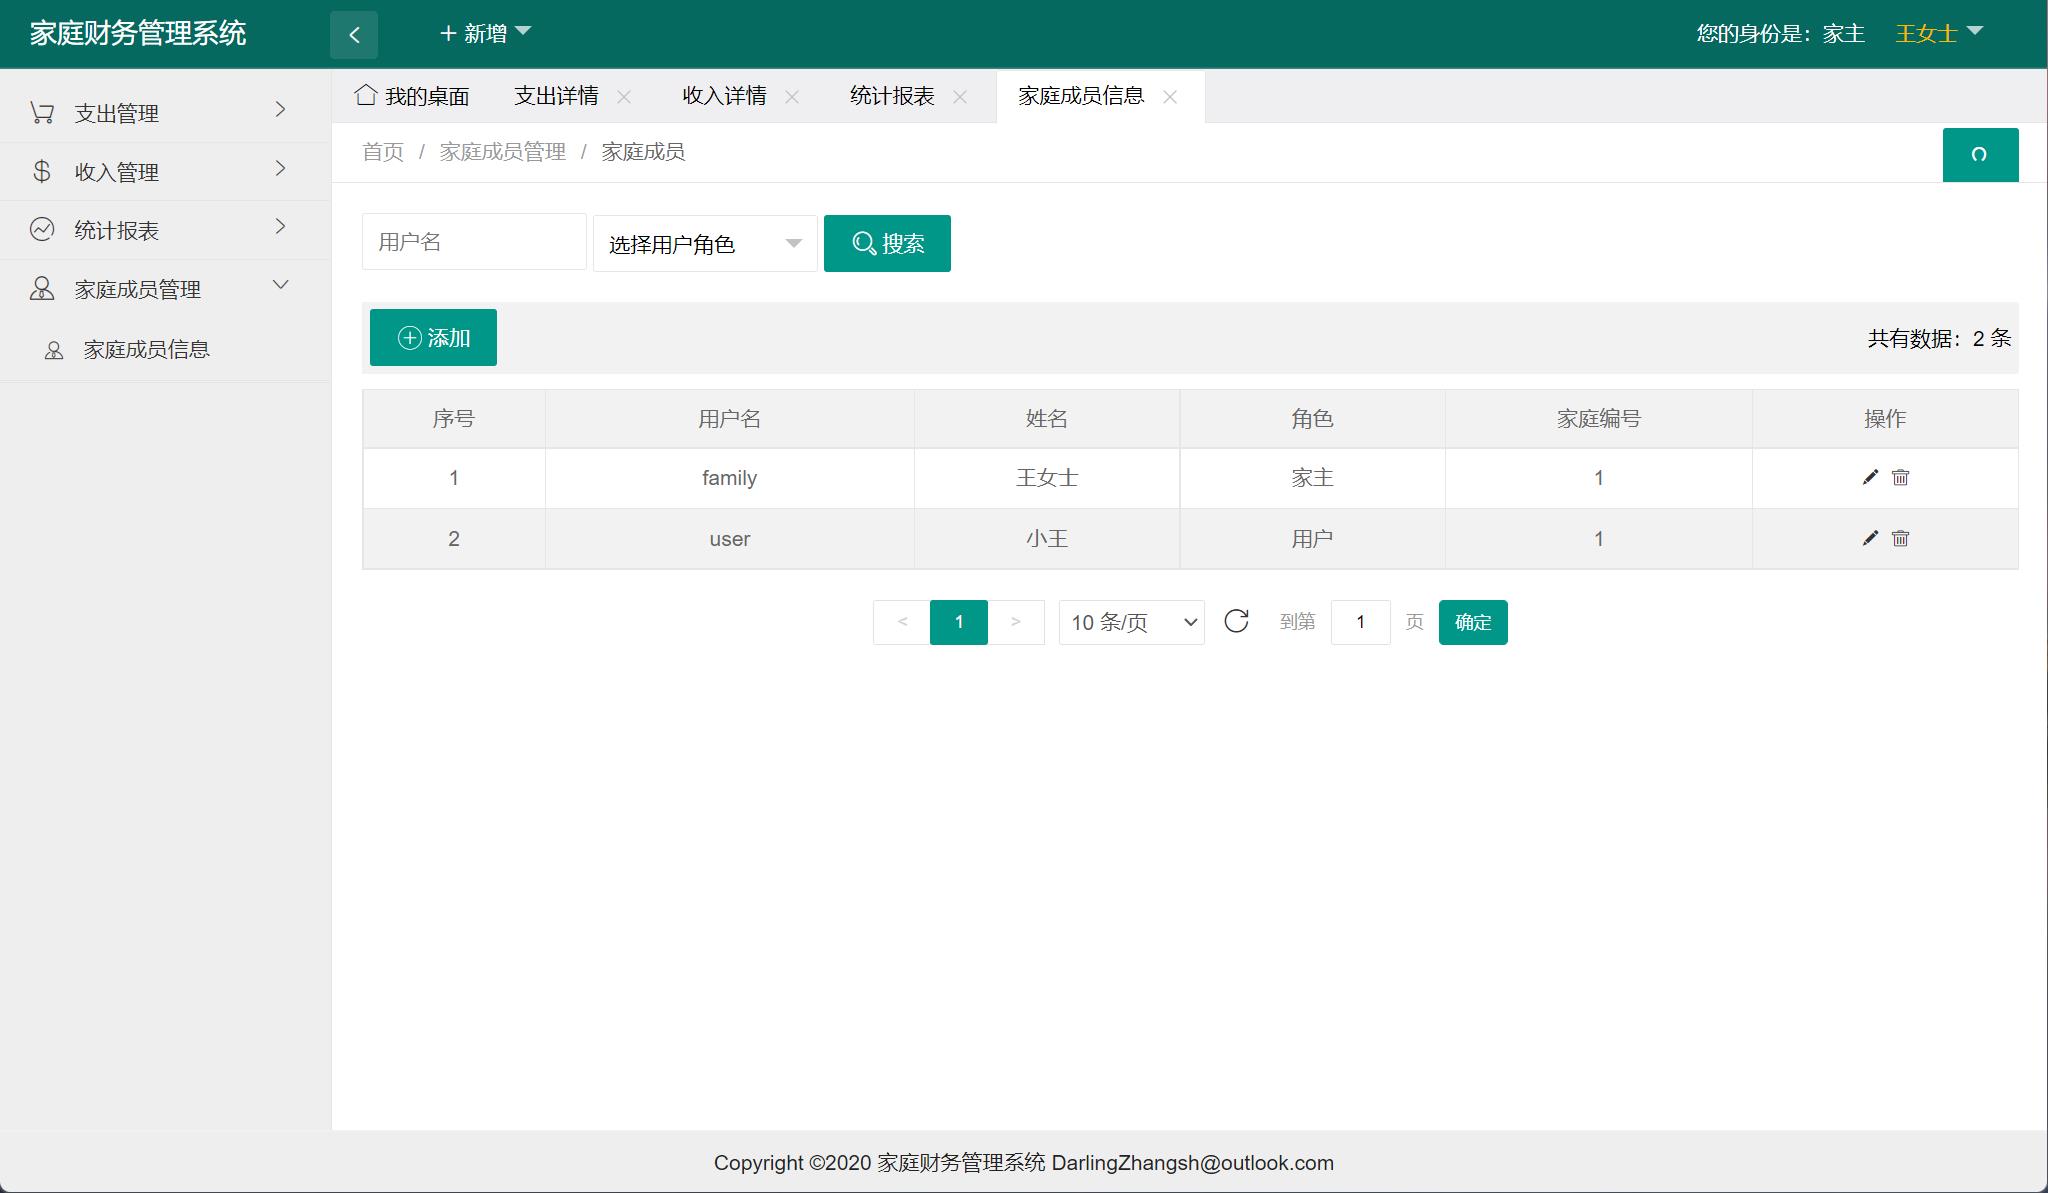The image size is (2048, 1193).
Task: Click the 统计报表 chart icon
Action: pyautogui.click(x=42, y=228)
